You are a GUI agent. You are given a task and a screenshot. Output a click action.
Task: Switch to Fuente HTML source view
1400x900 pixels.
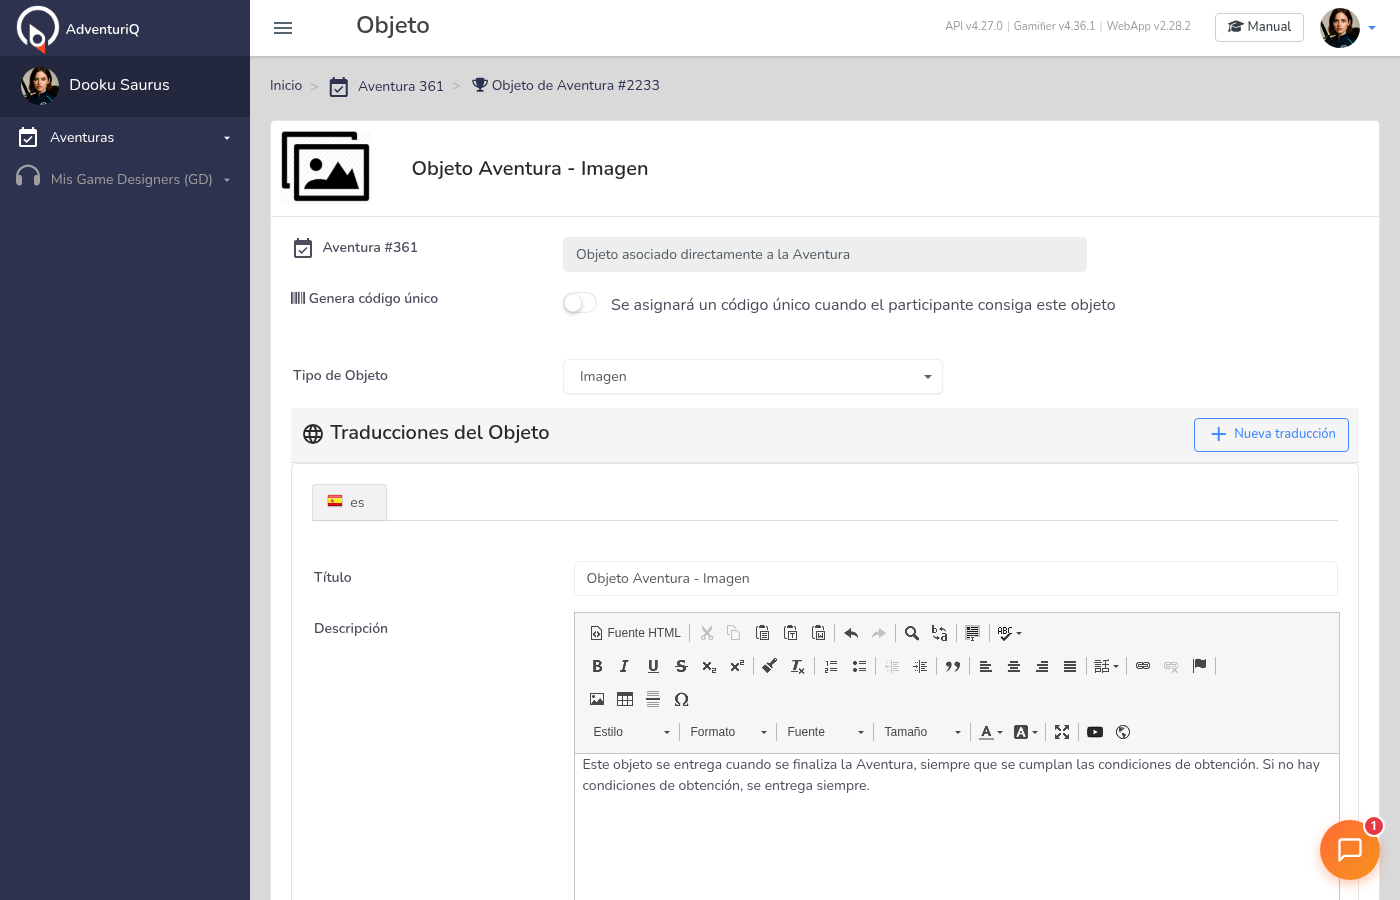point(636,633)
